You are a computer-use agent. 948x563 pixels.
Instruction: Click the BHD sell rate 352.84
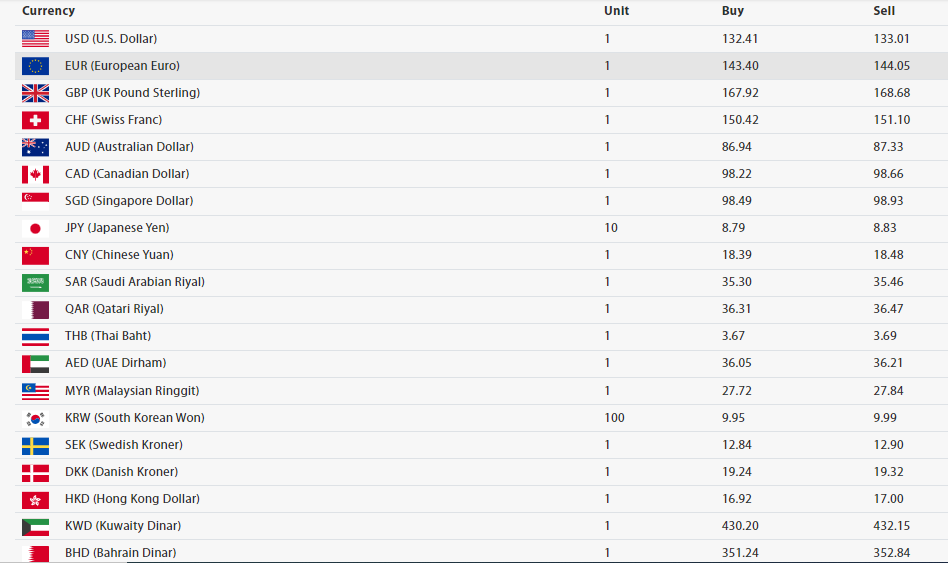point(892,553)
